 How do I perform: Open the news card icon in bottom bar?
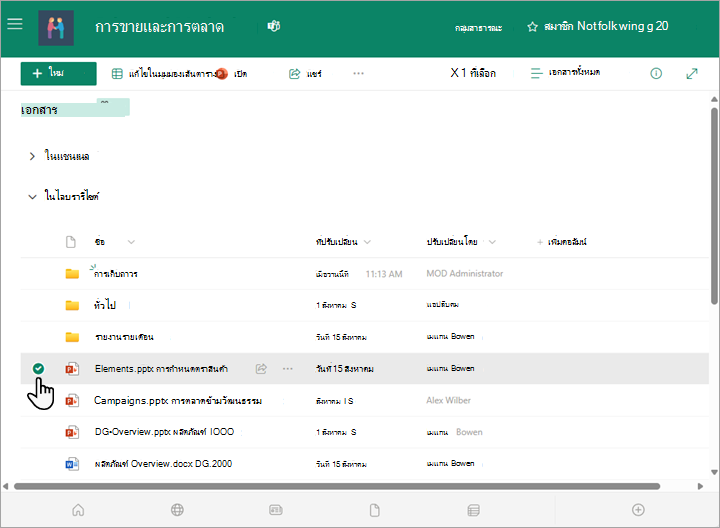click(x=276, y=510)
